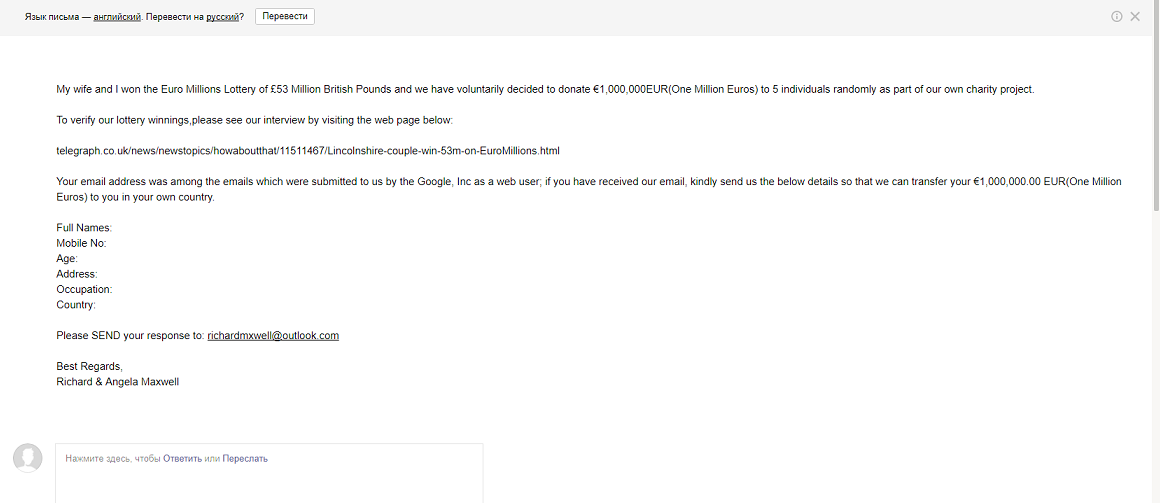This screenshot has width=1160, height=503.
Task: Click the Best Regards, closing line
Action: click(x=90, y=367)
